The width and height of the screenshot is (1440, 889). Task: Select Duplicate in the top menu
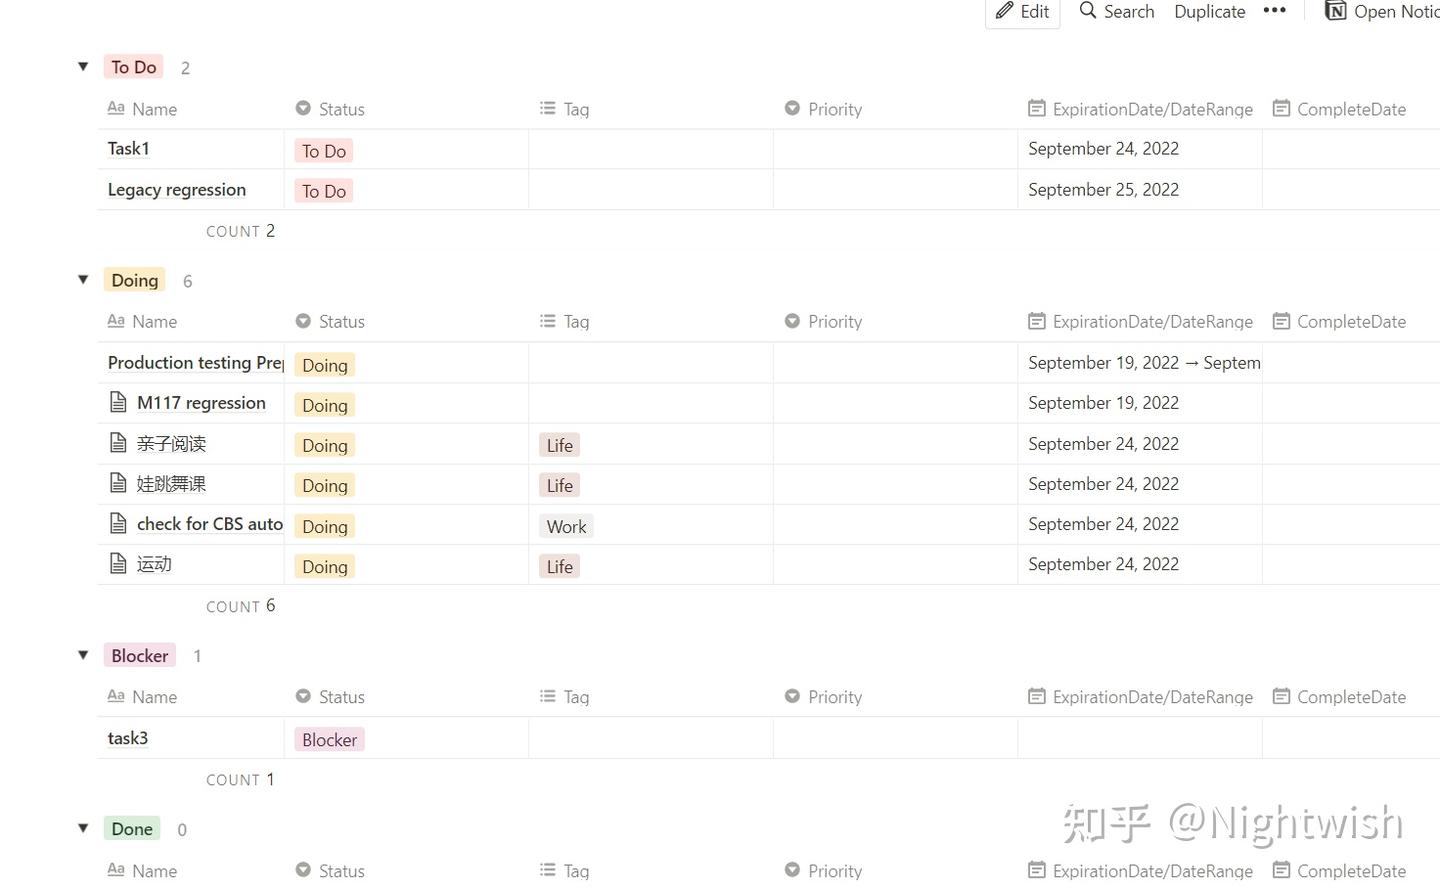[1209, 11]
